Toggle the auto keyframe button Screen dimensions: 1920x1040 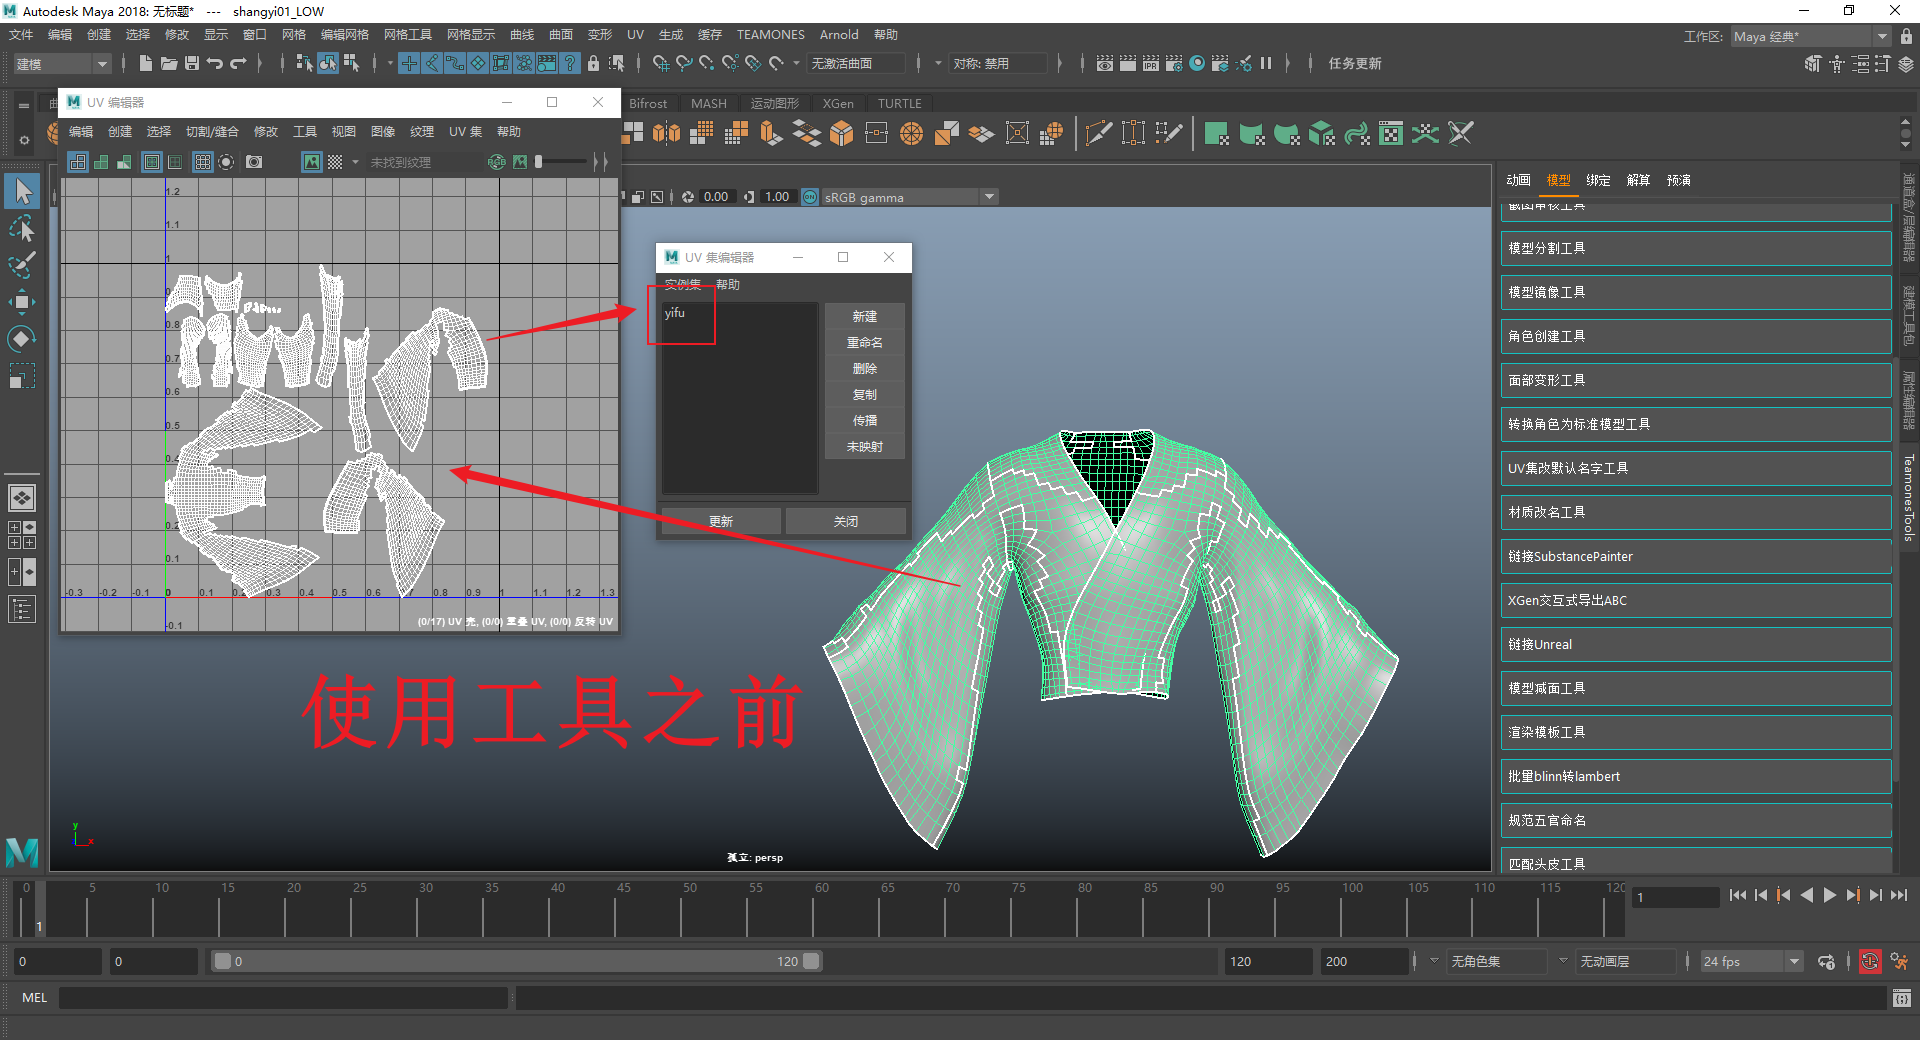coord(1869,962)
